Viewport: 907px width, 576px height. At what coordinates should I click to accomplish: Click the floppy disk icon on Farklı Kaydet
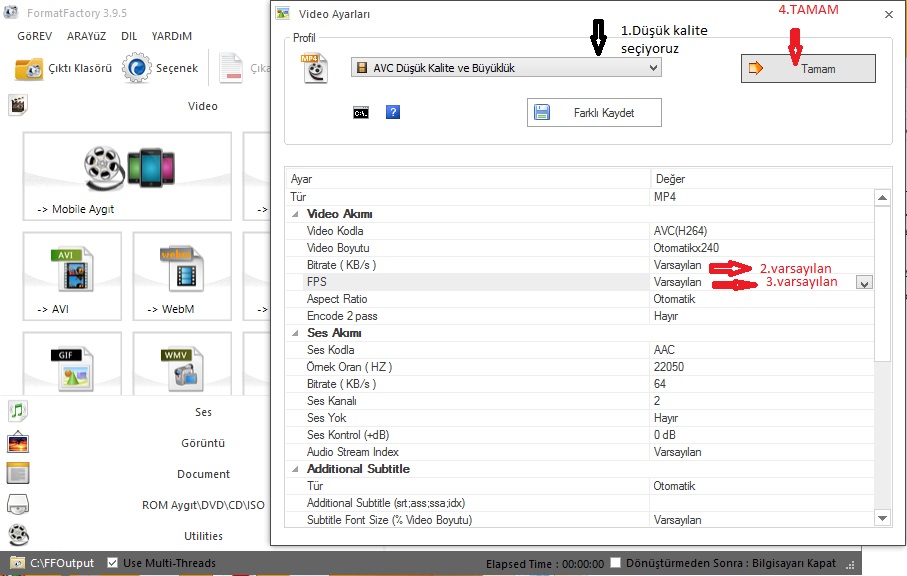point(542,112)
